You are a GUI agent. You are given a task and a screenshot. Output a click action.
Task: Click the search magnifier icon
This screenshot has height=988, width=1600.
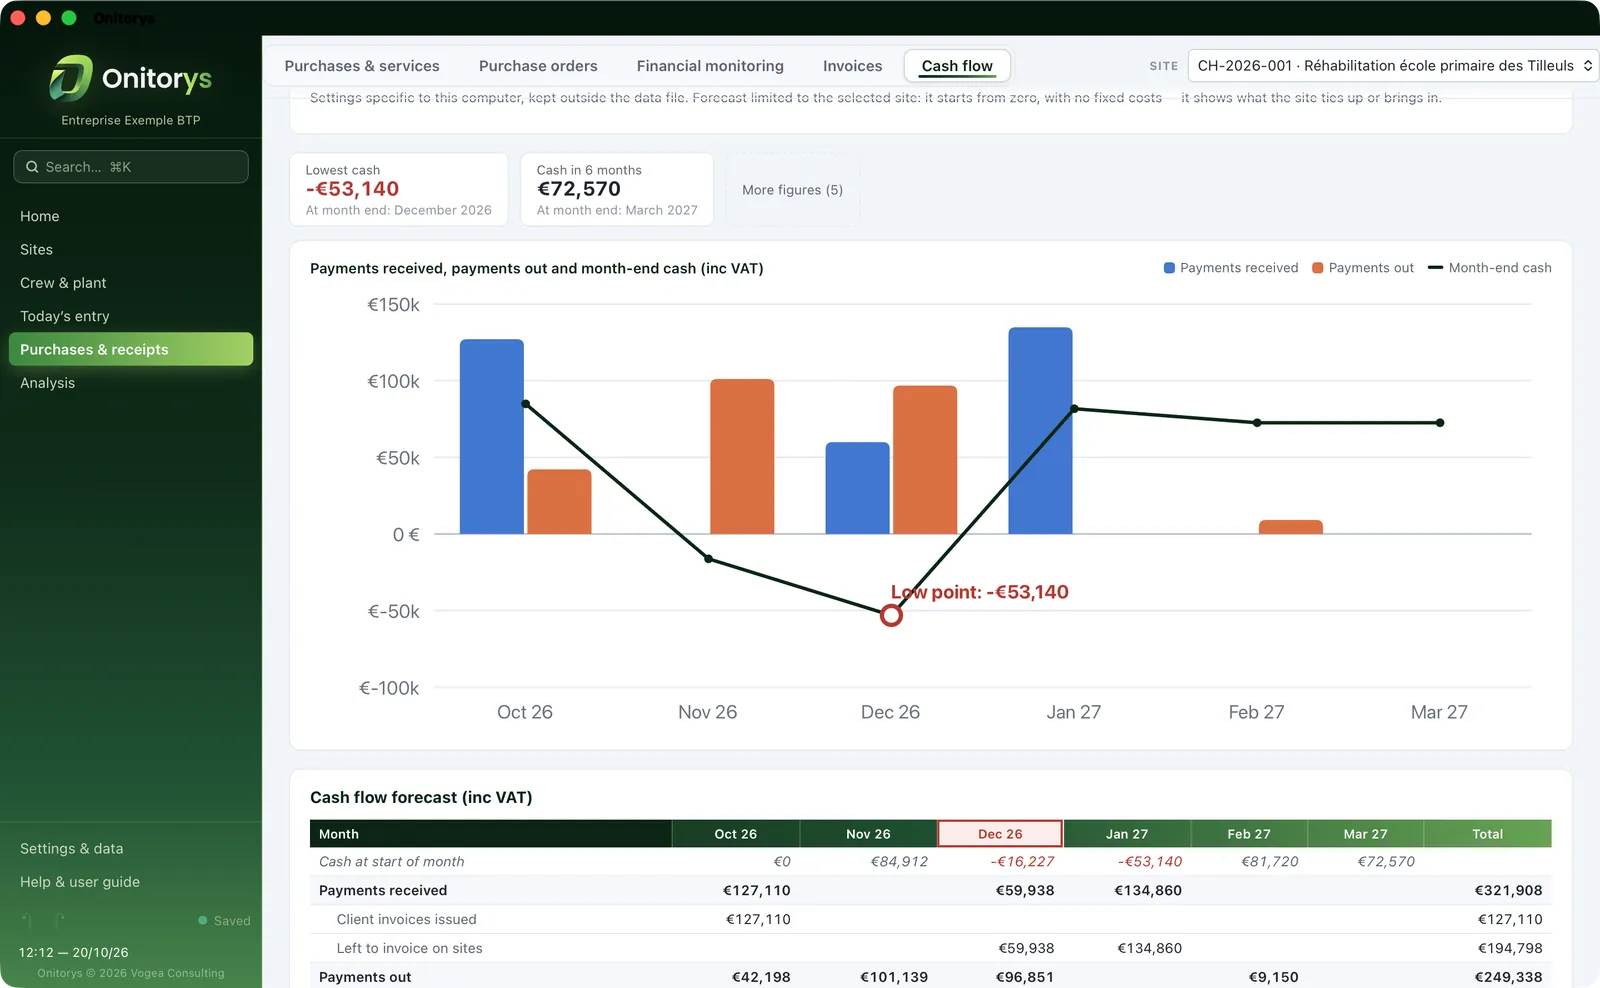click(32, 167)
